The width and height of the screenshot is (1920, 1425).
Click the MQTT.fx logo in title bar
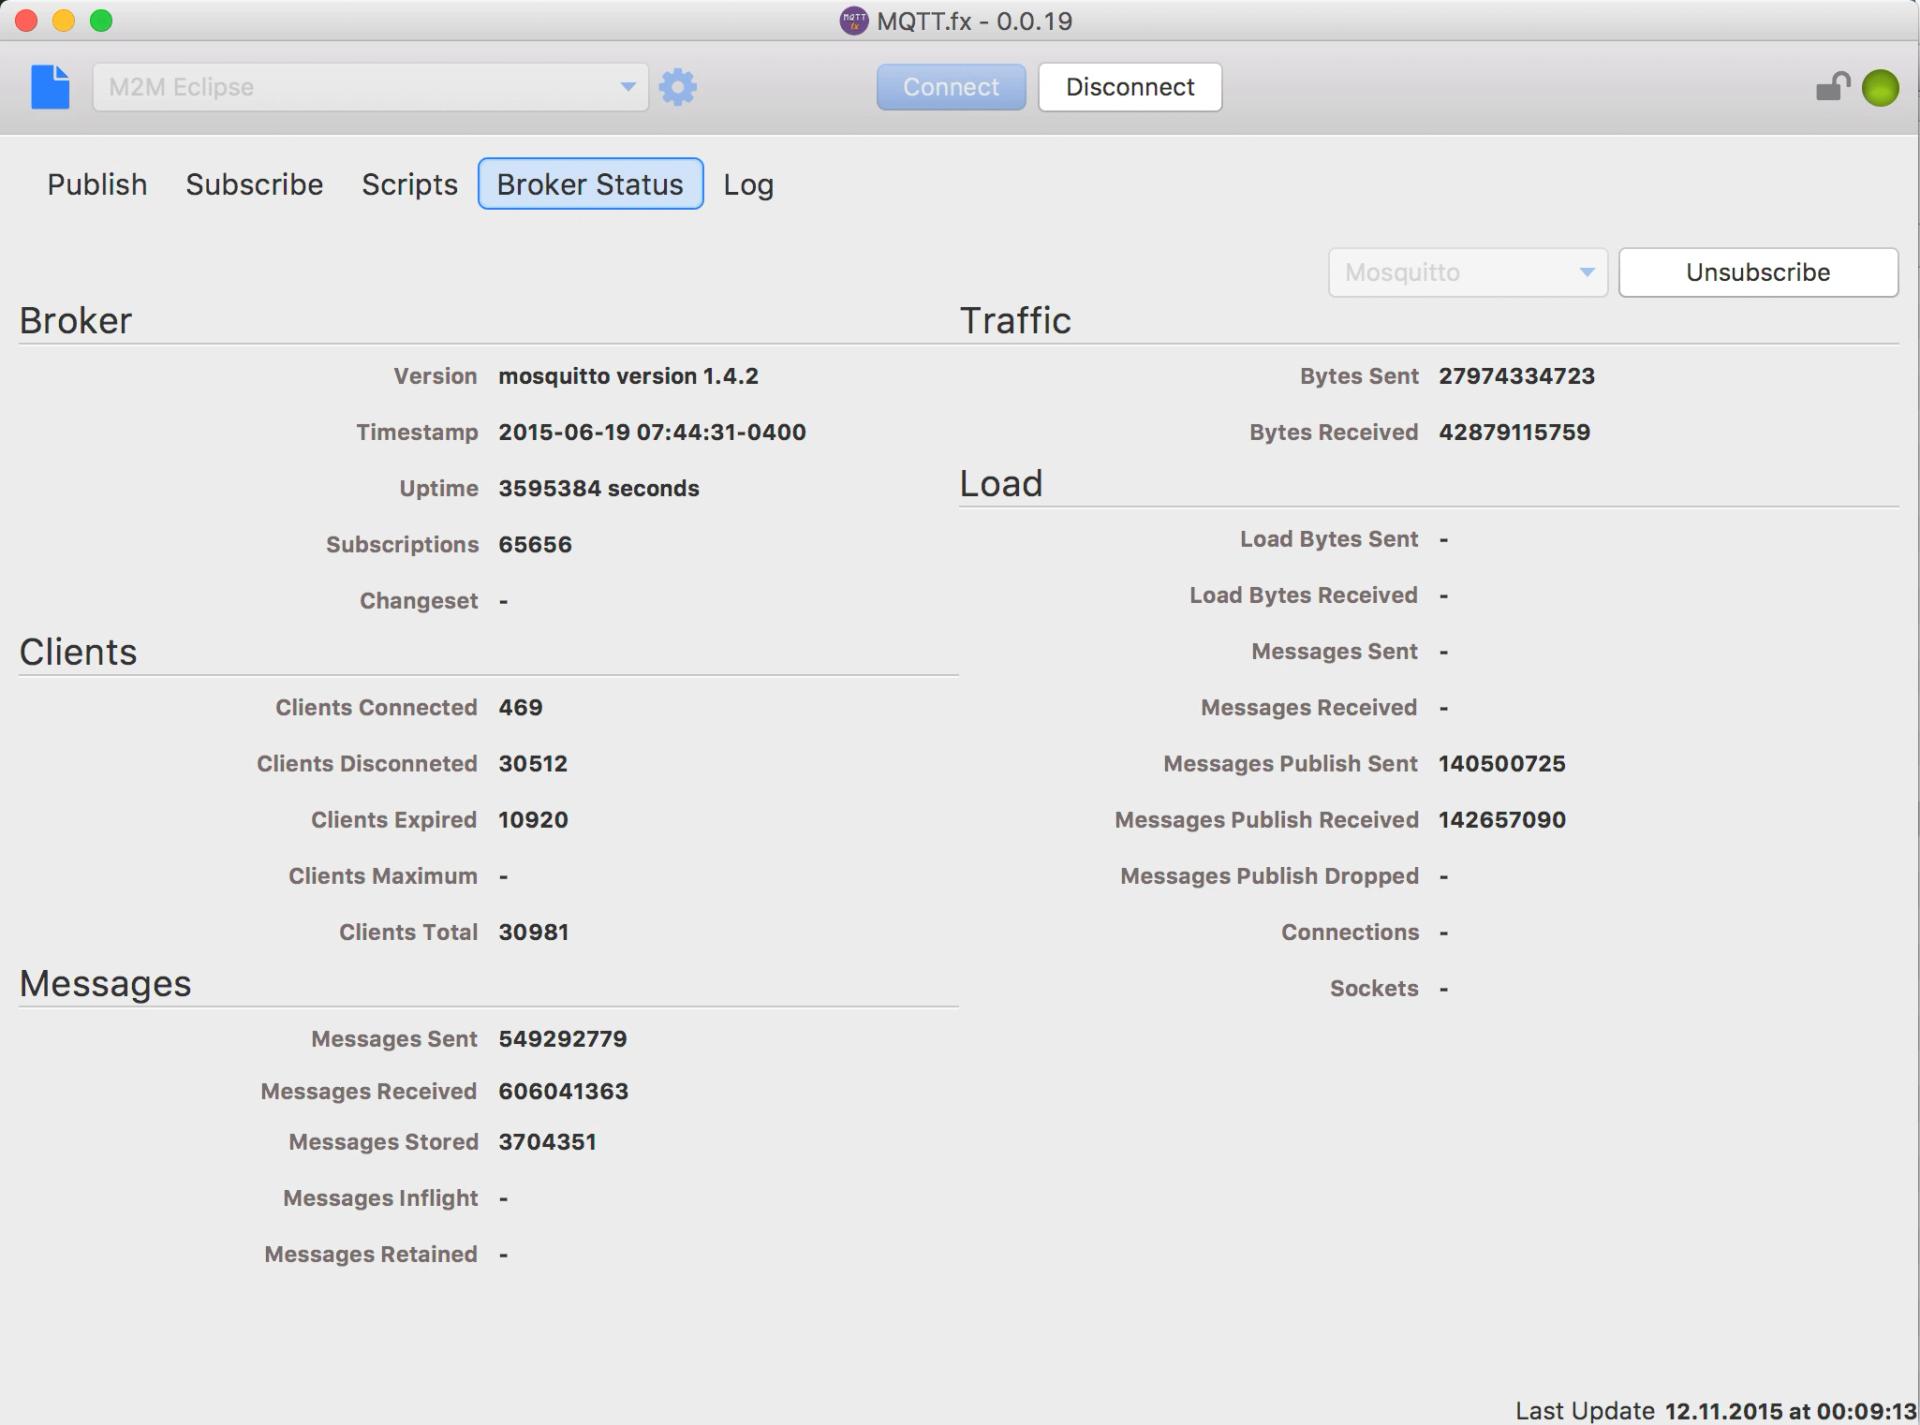pos(853,21)
